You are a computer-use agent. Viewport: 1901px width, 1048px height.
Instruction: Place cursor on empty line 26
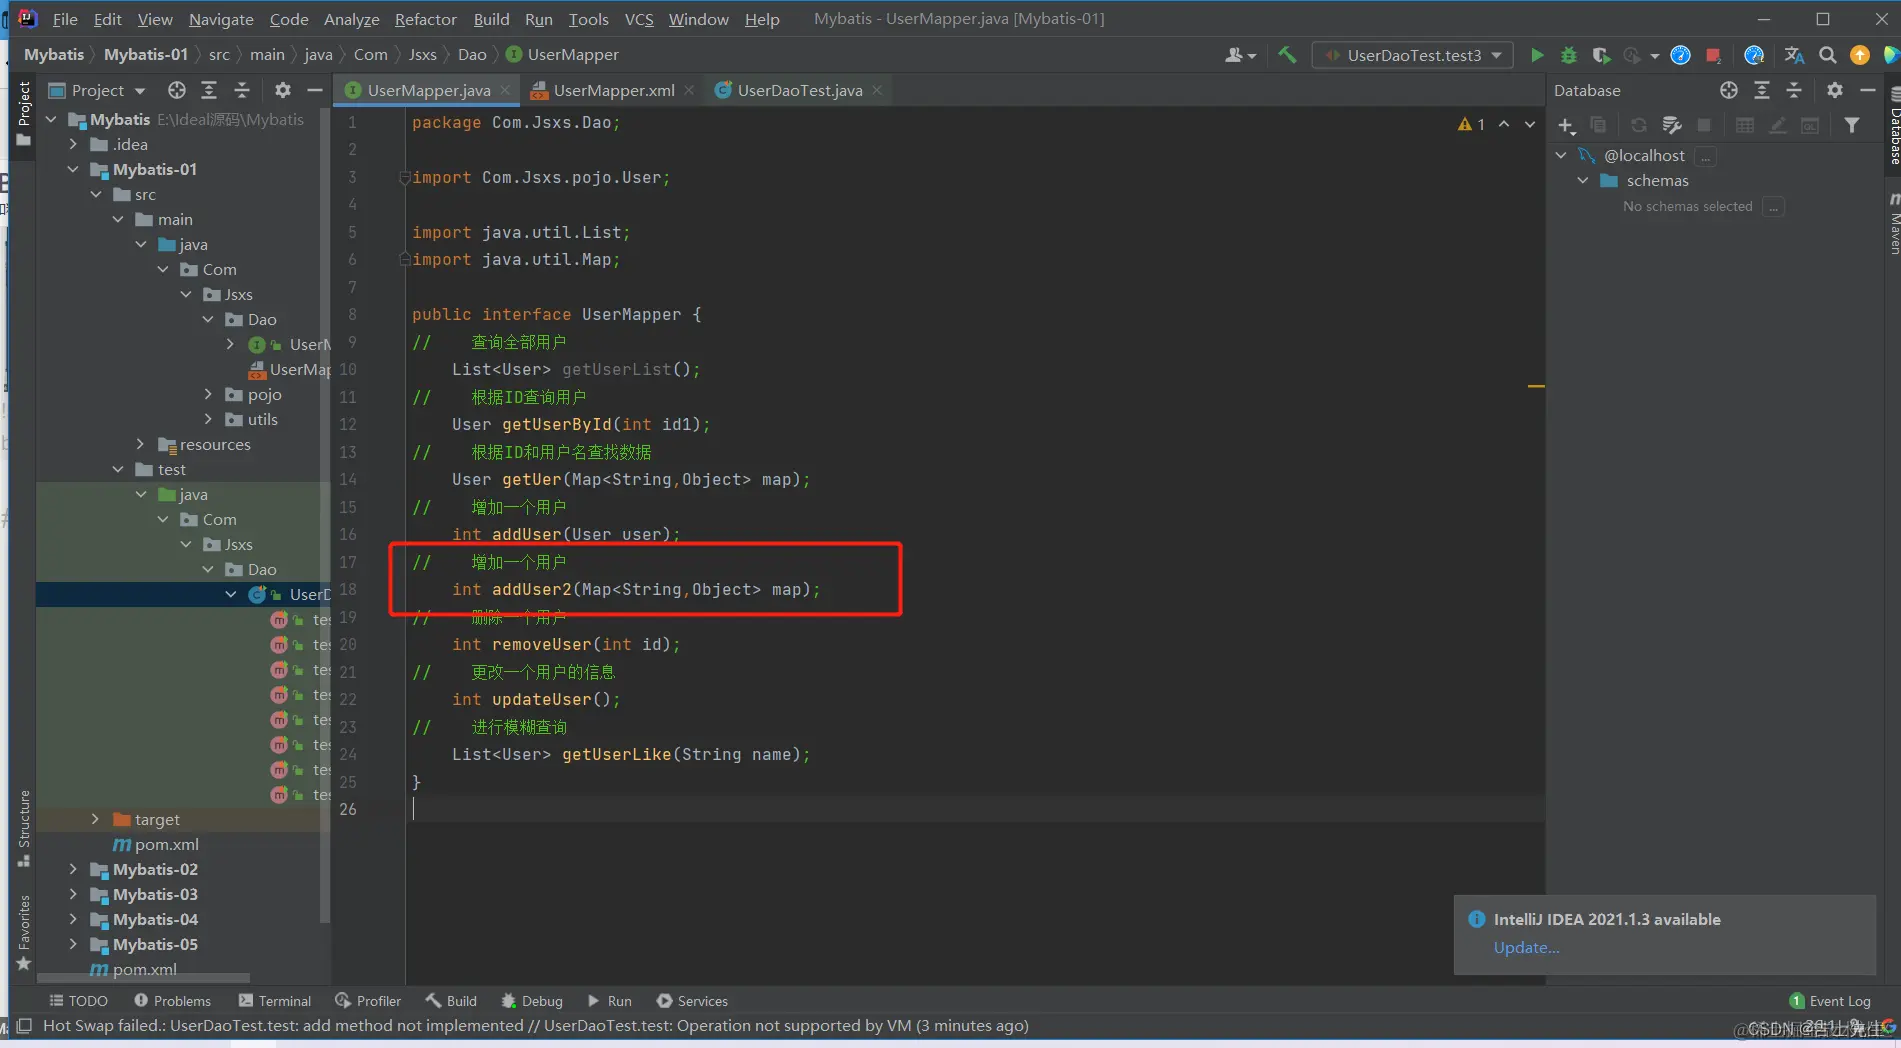coord(975,809)
